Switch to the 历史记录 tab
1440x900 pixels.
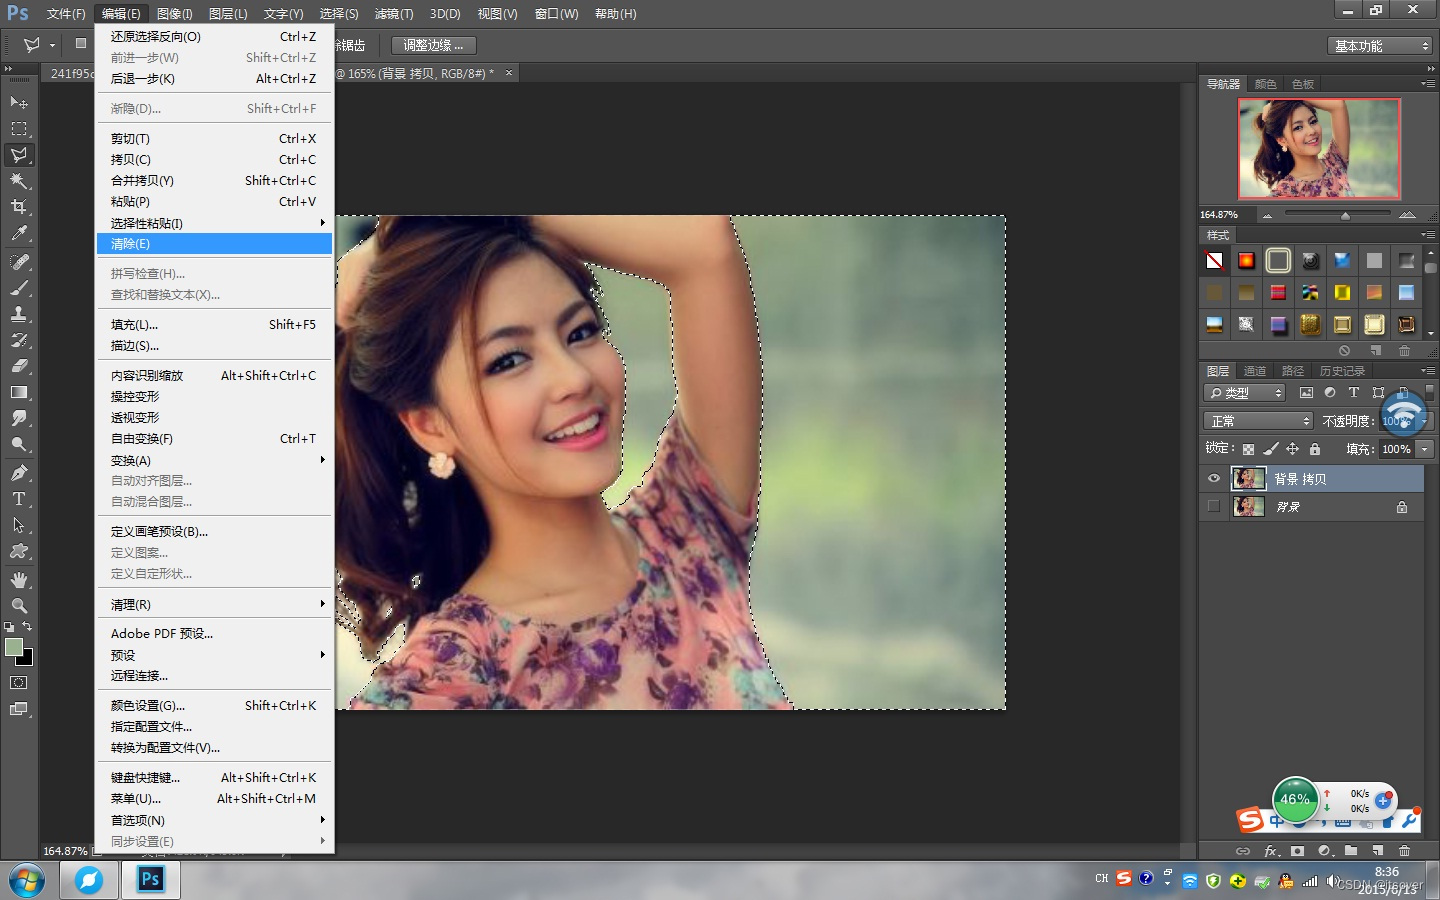click(1342, 371)
